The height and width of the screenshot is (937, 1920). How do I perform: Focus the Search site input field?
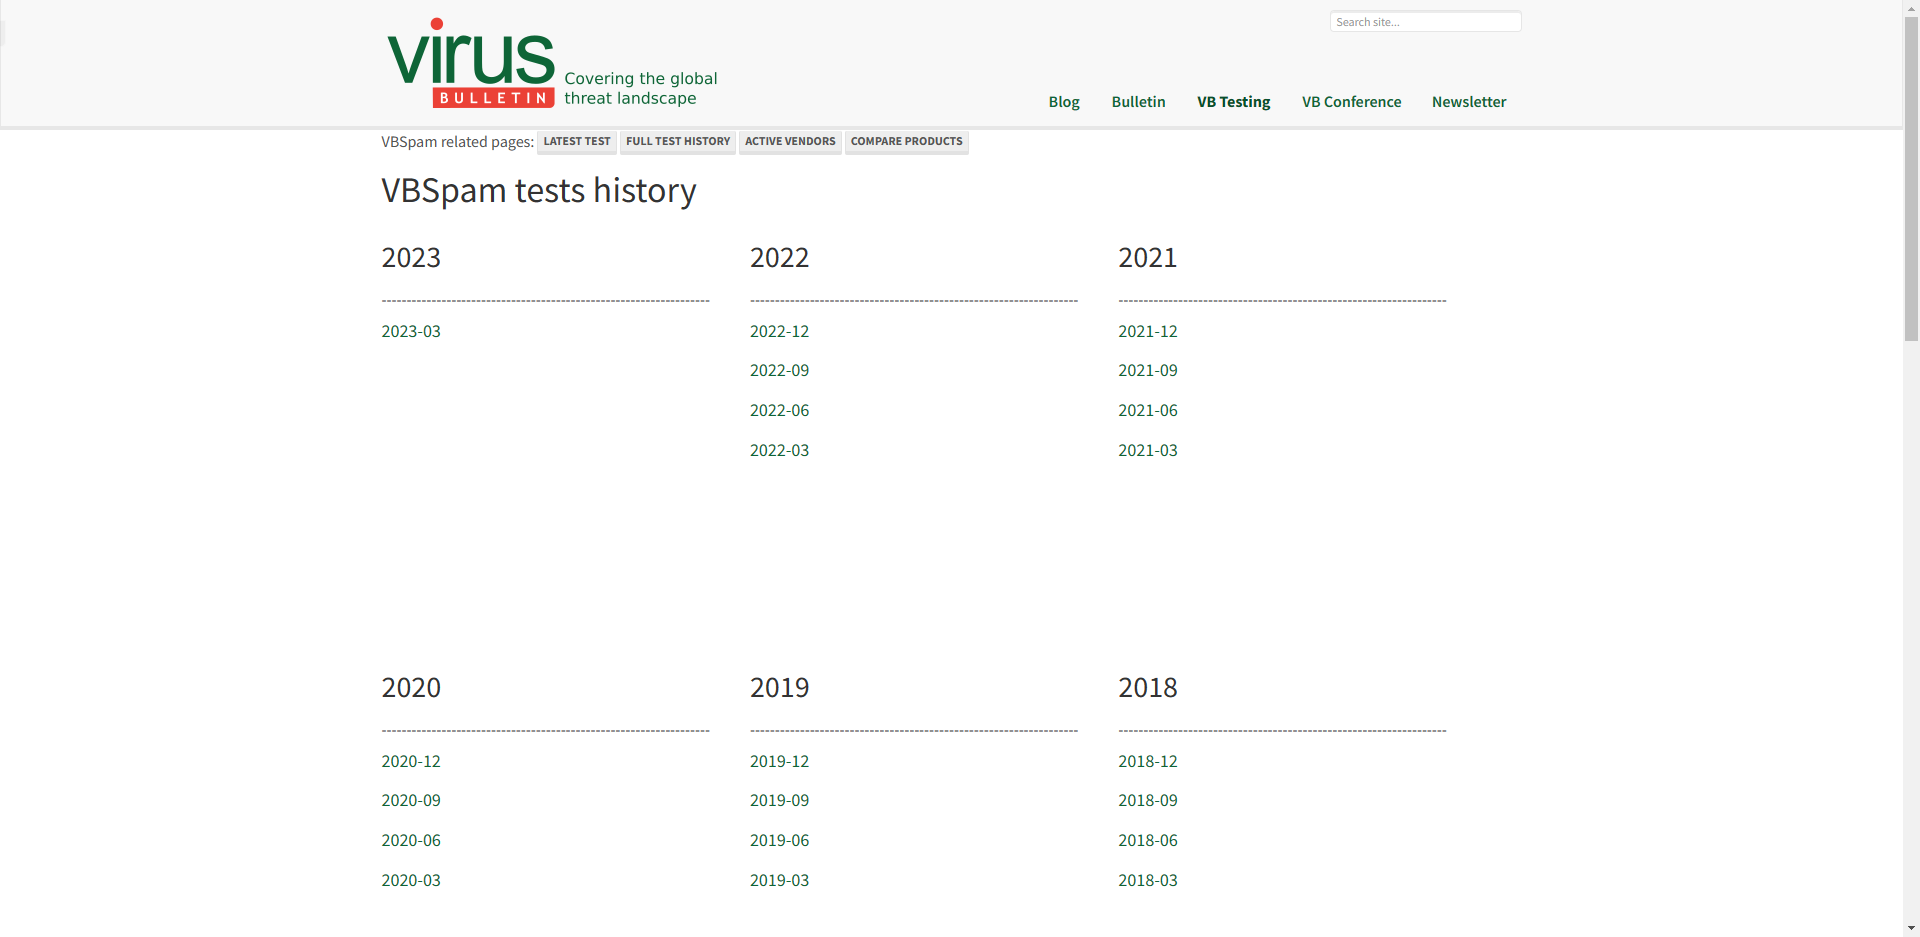pyautogui.click(x=1425, y=22)
